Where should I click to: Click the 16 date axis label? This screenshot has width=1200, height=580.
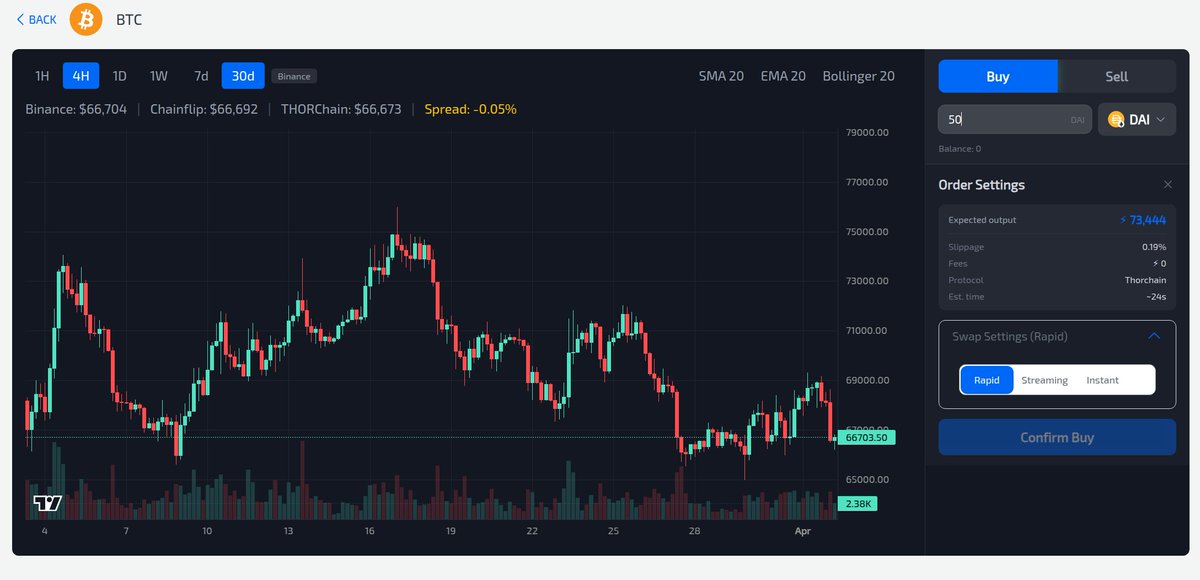pos(370,531)
